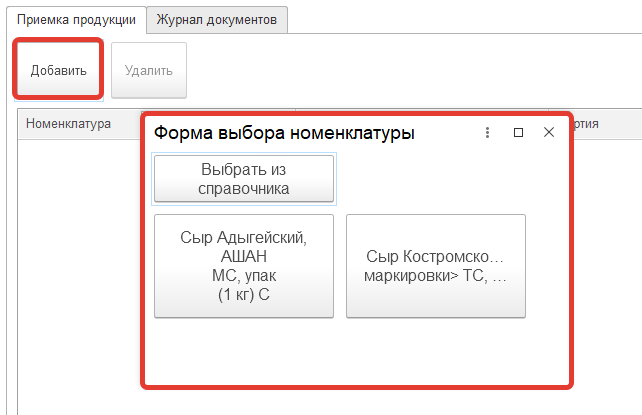The height and width of the screenshot is (415, 642).
Task: Maximize the nomenclature selection form
Action: click(x=518, y=133)
